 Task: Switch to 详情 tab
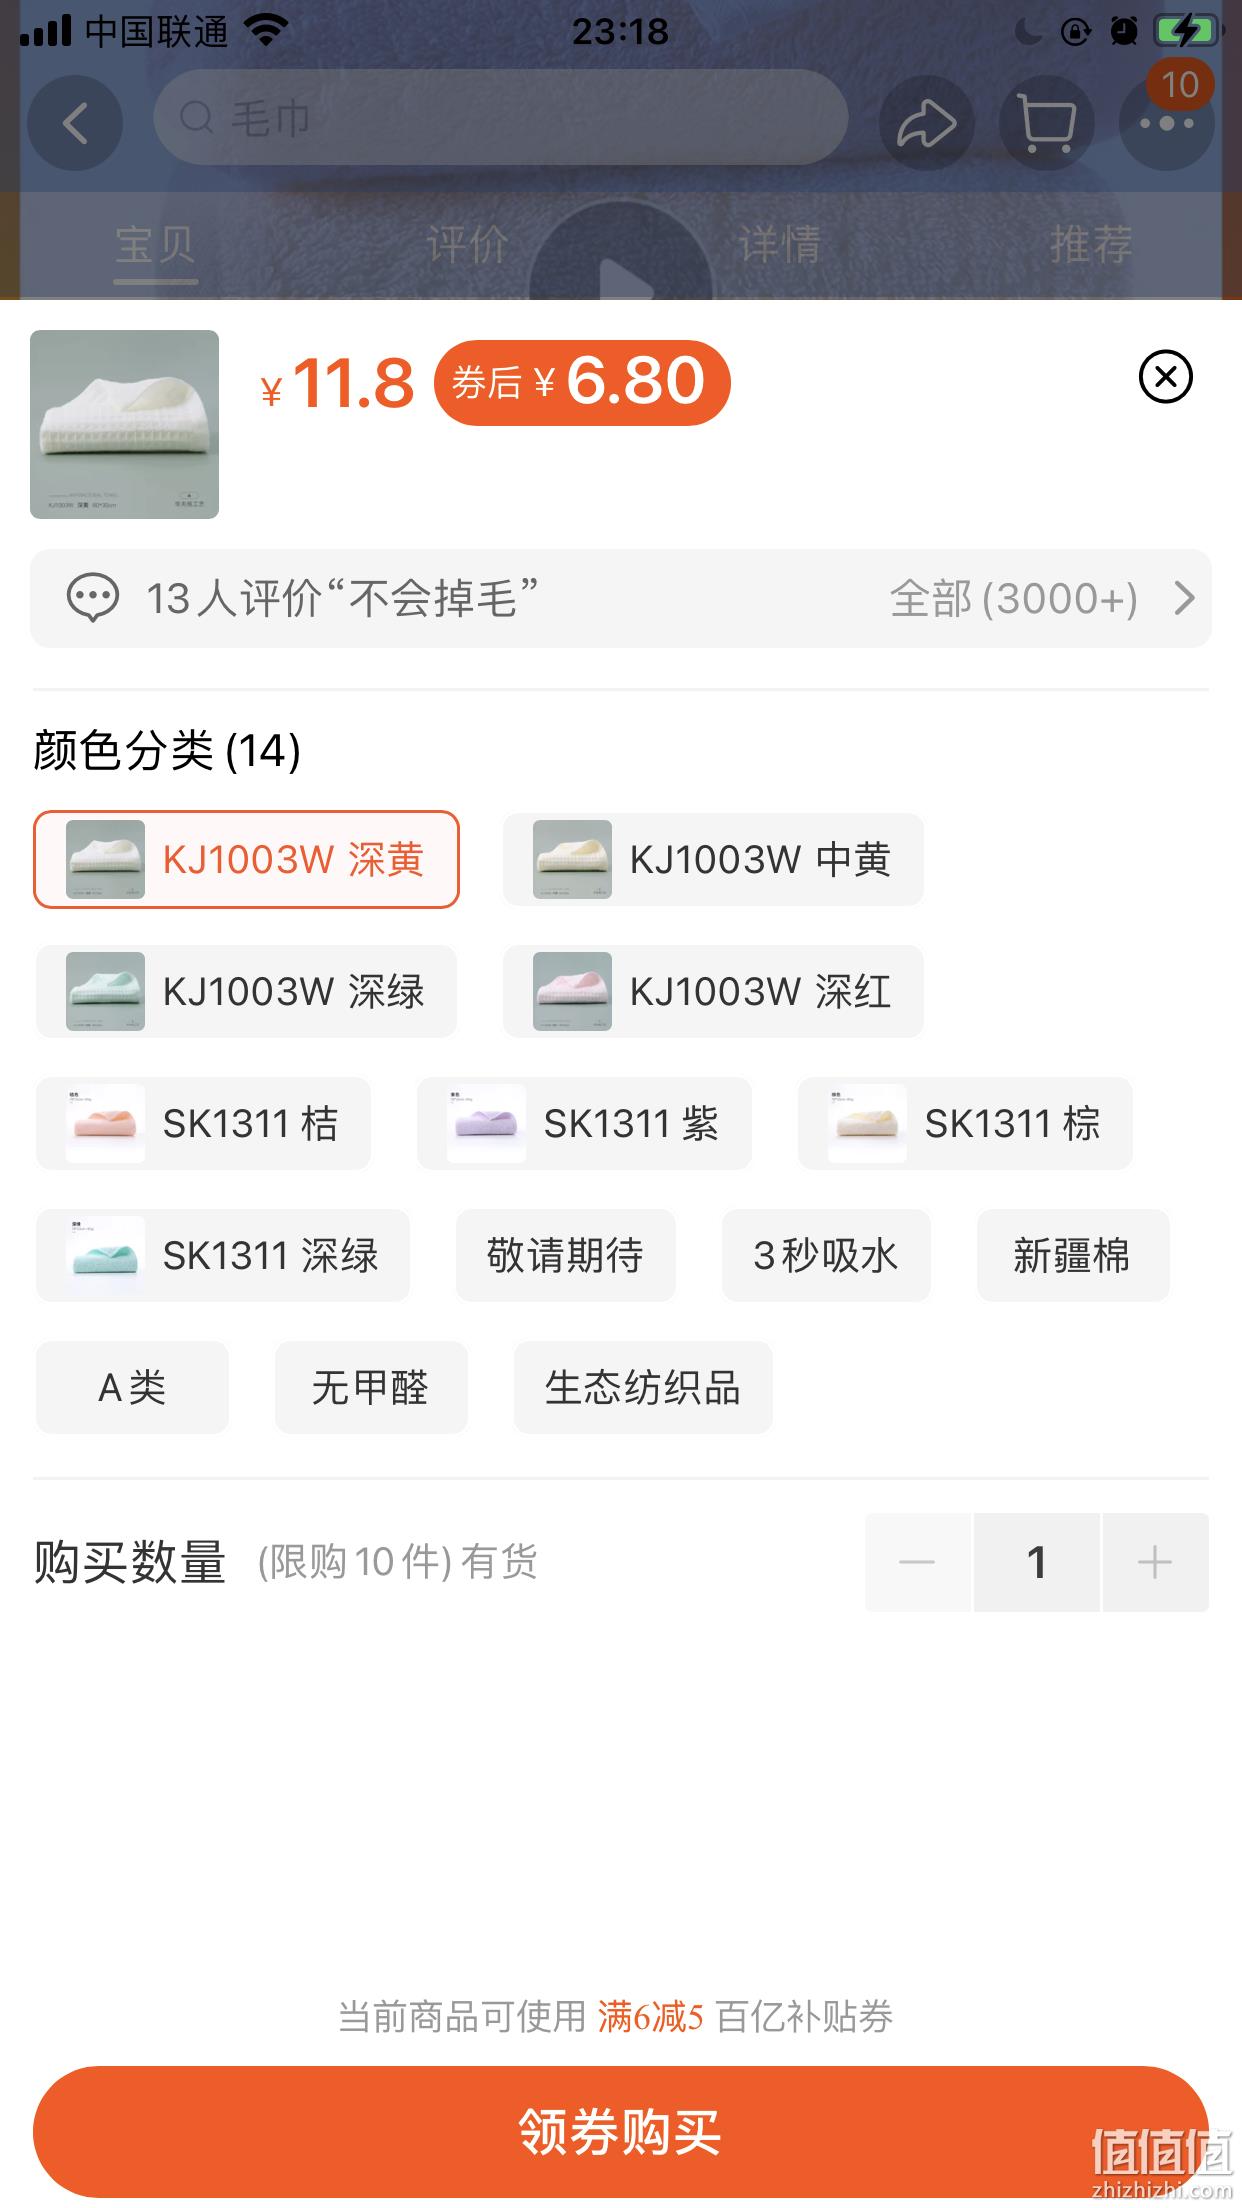[779, 245]
